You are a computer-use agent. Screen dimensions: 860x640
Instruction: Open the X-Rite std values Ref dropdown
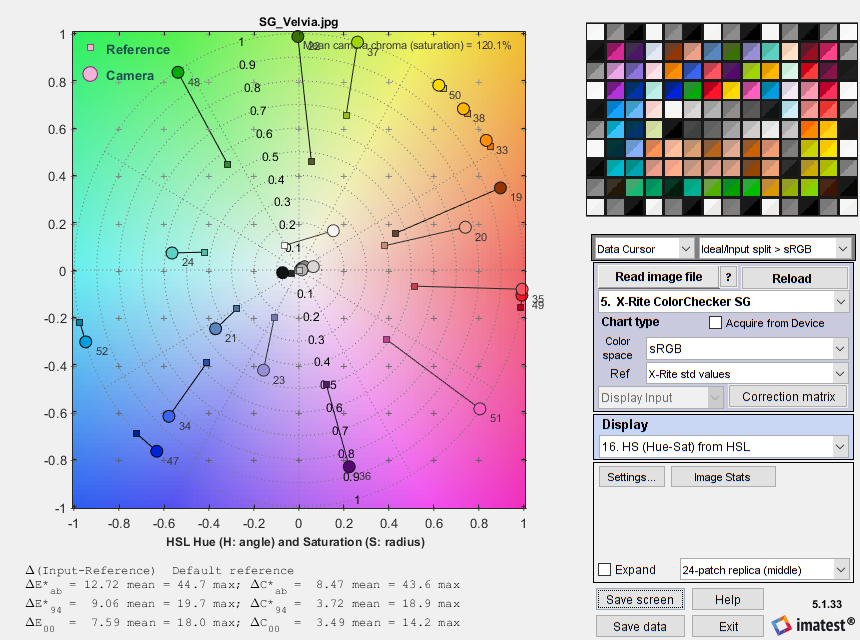746,374
